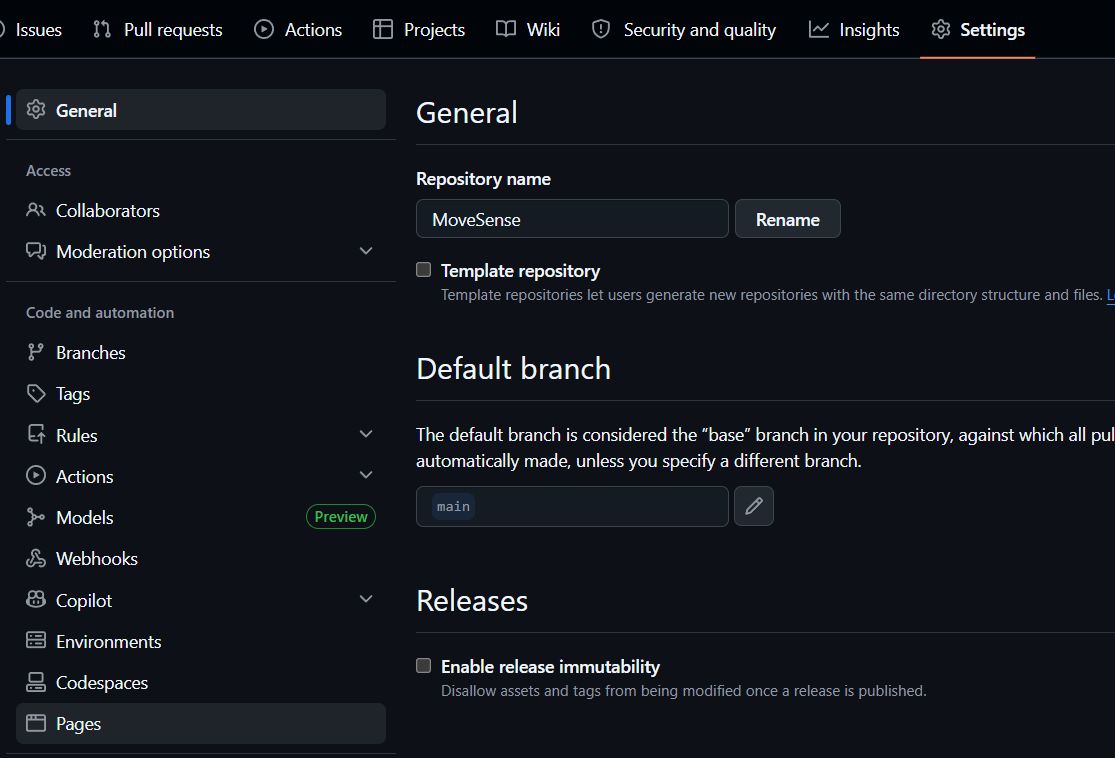This screenshot has height=758, width=1115.
Task: Expand the sidebar Actions chevron
Action: [366, 476]
